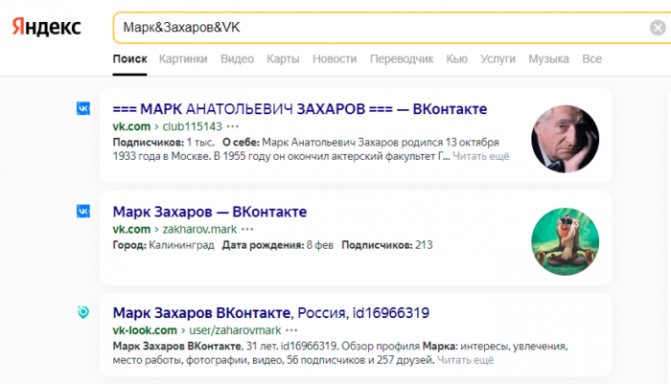Click the vk-look favicon beside id16966319 result
The width and height of the screenshot is (671, 384).
(x=83, y=312)
